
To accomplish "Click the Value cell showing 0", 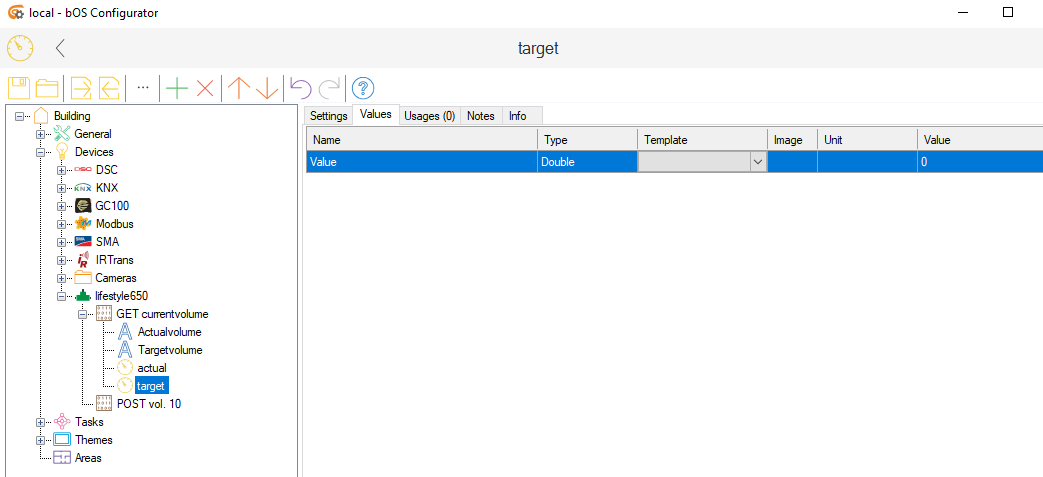I will pyautogui.click(x=978, y=162).
